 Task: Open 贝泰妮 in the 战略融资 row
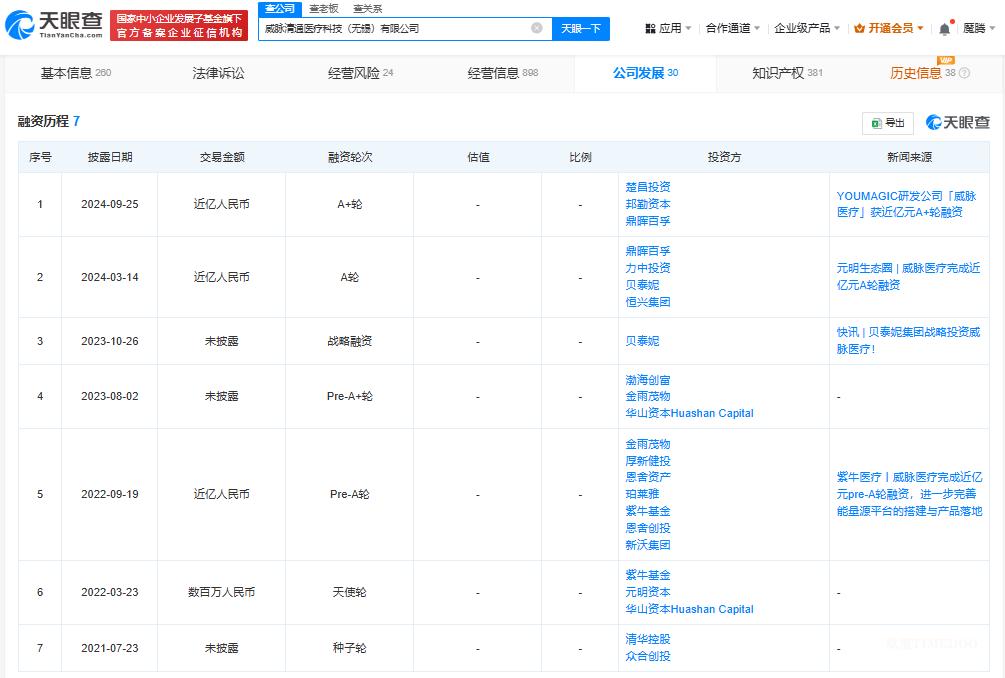coord(642,341)
